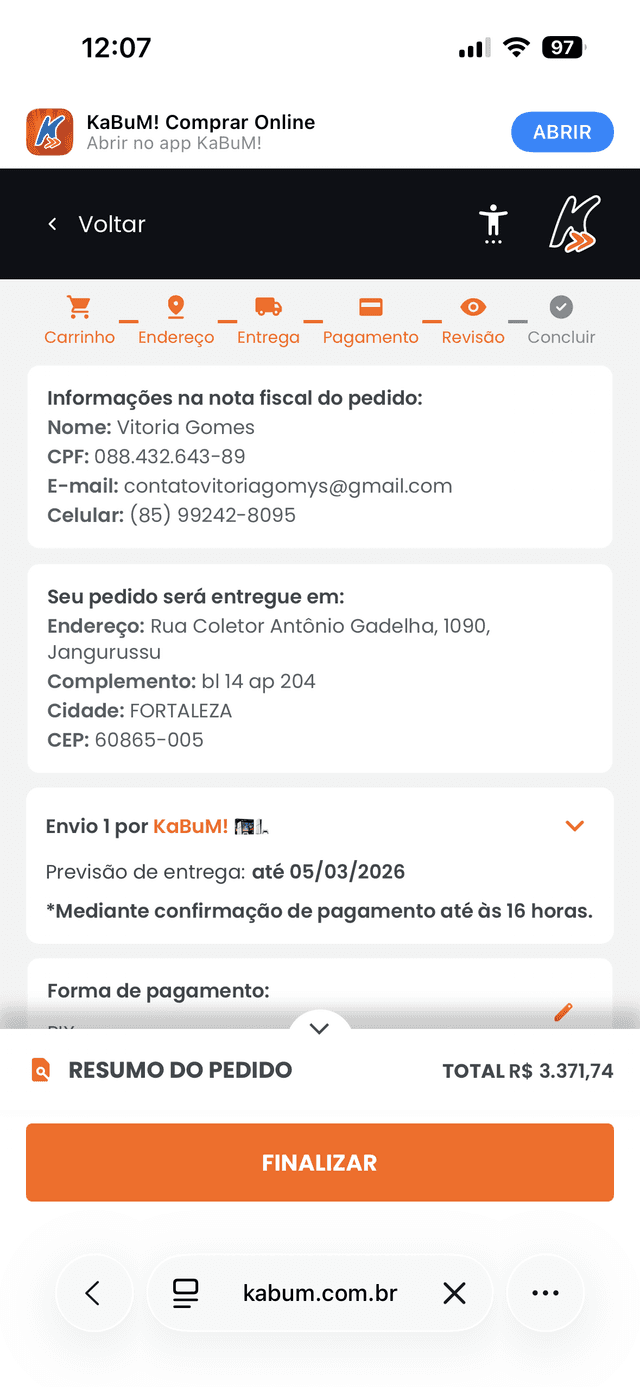640x1387 pixels.
Task: Tap the back chevron next to Voltar
Action: (x=52, y=224)
